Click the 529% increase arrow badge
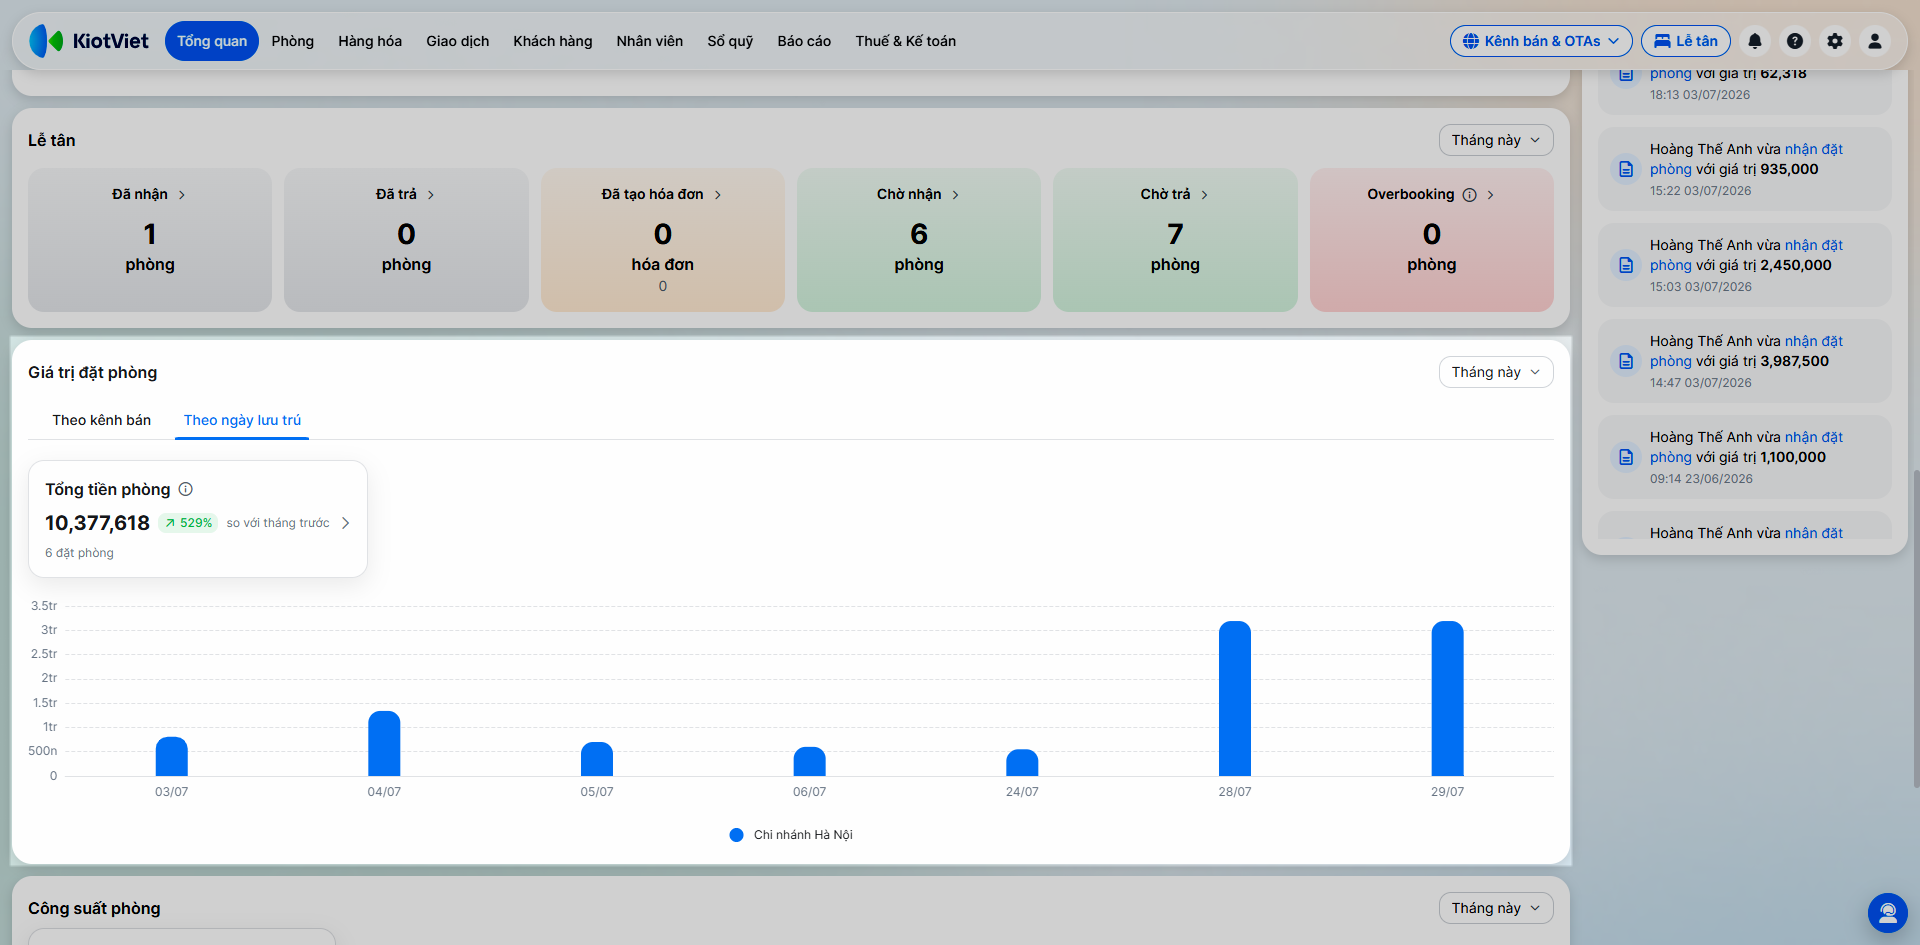The height and width of the screenshot is (945, 1920). coord(188,523)
